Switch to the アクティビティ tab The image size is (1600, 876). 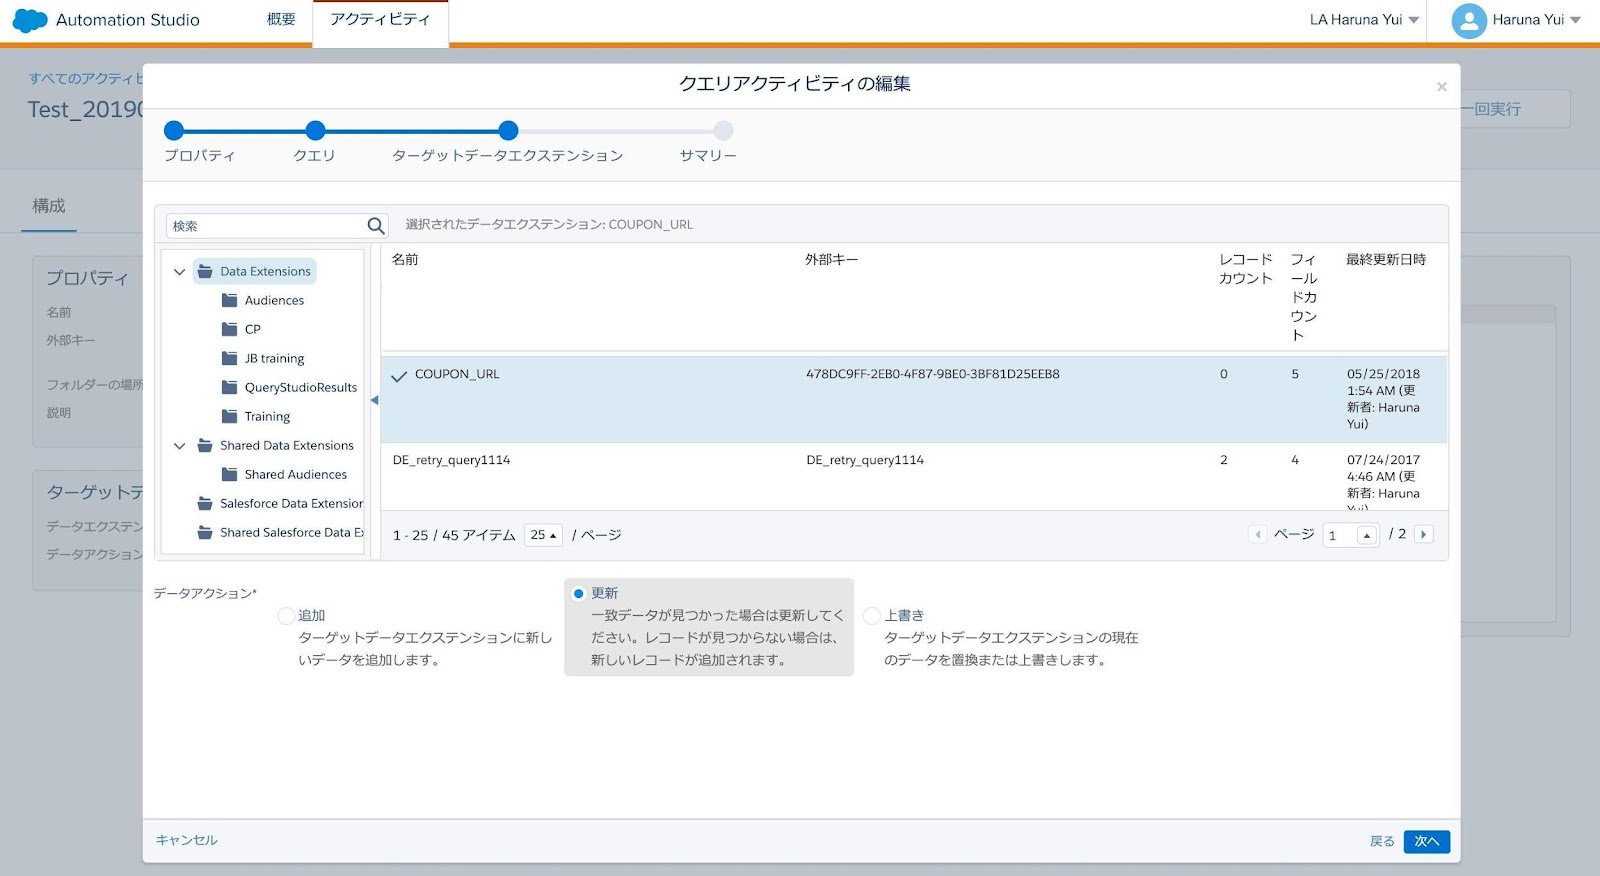(380, 20)
